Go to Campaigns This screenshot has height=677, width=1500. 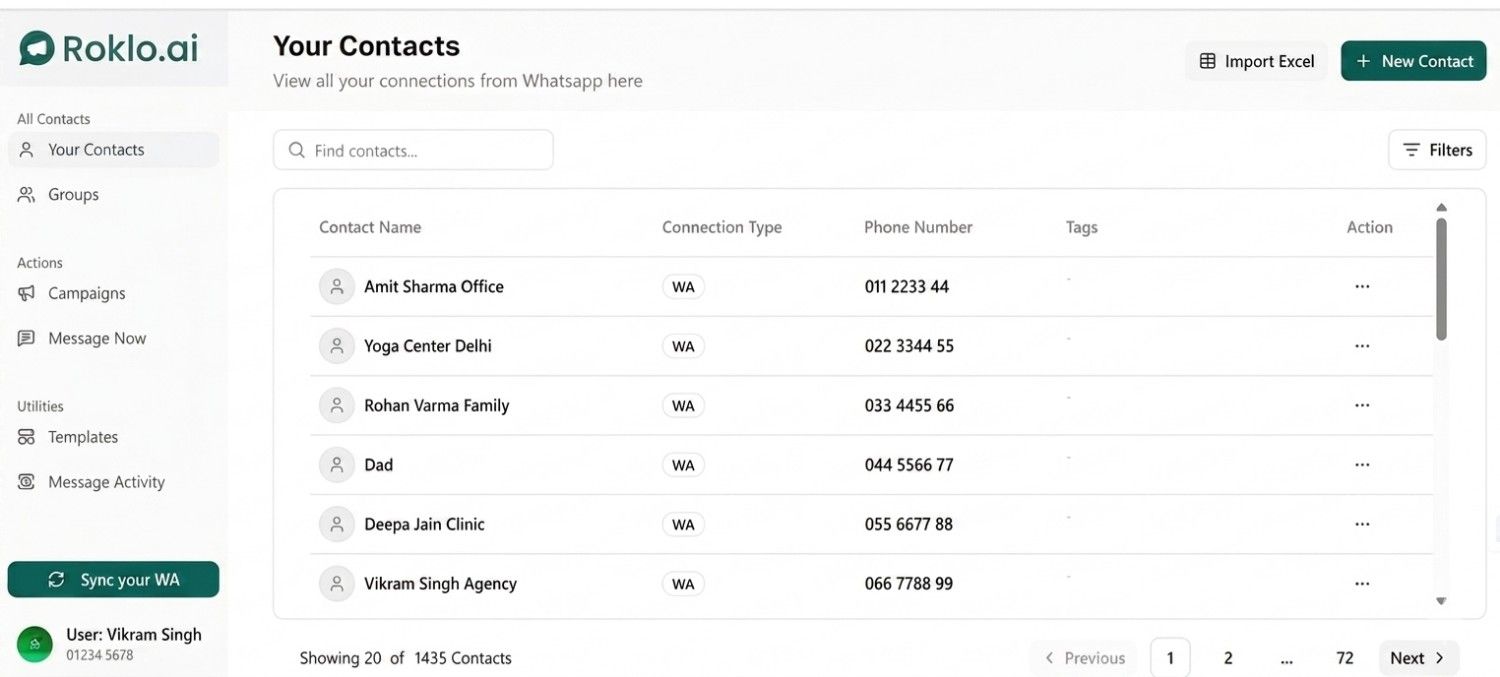click(x=71, y=294)
